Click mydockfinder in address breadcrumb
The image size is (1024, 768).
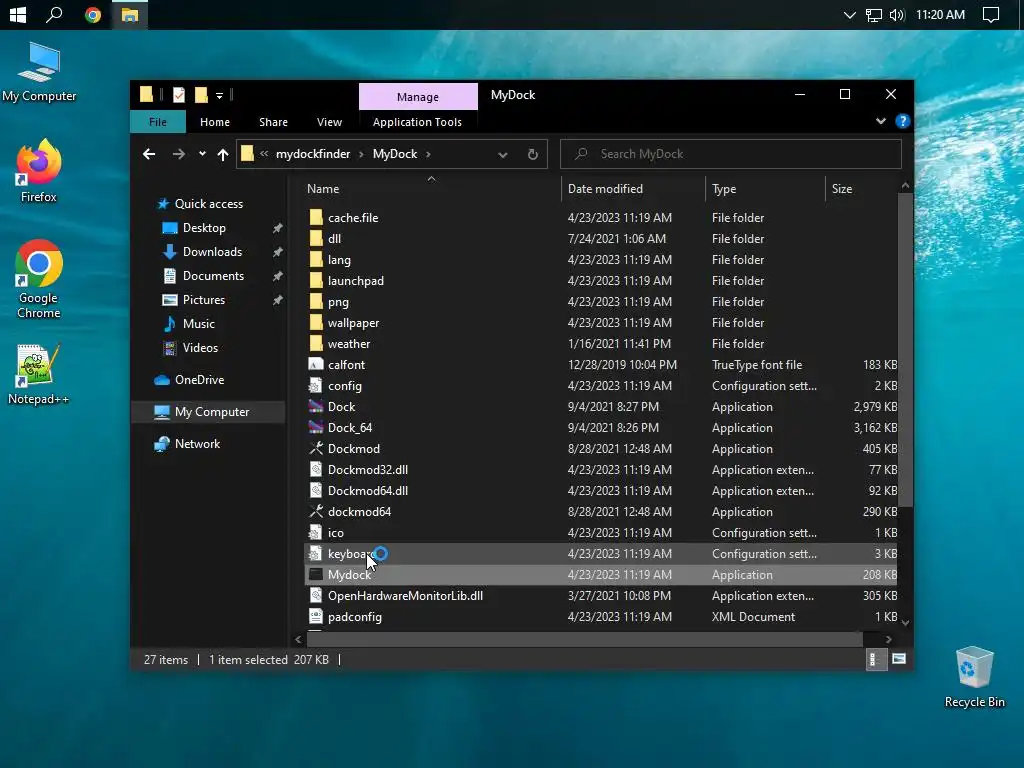tap(313, 154)
